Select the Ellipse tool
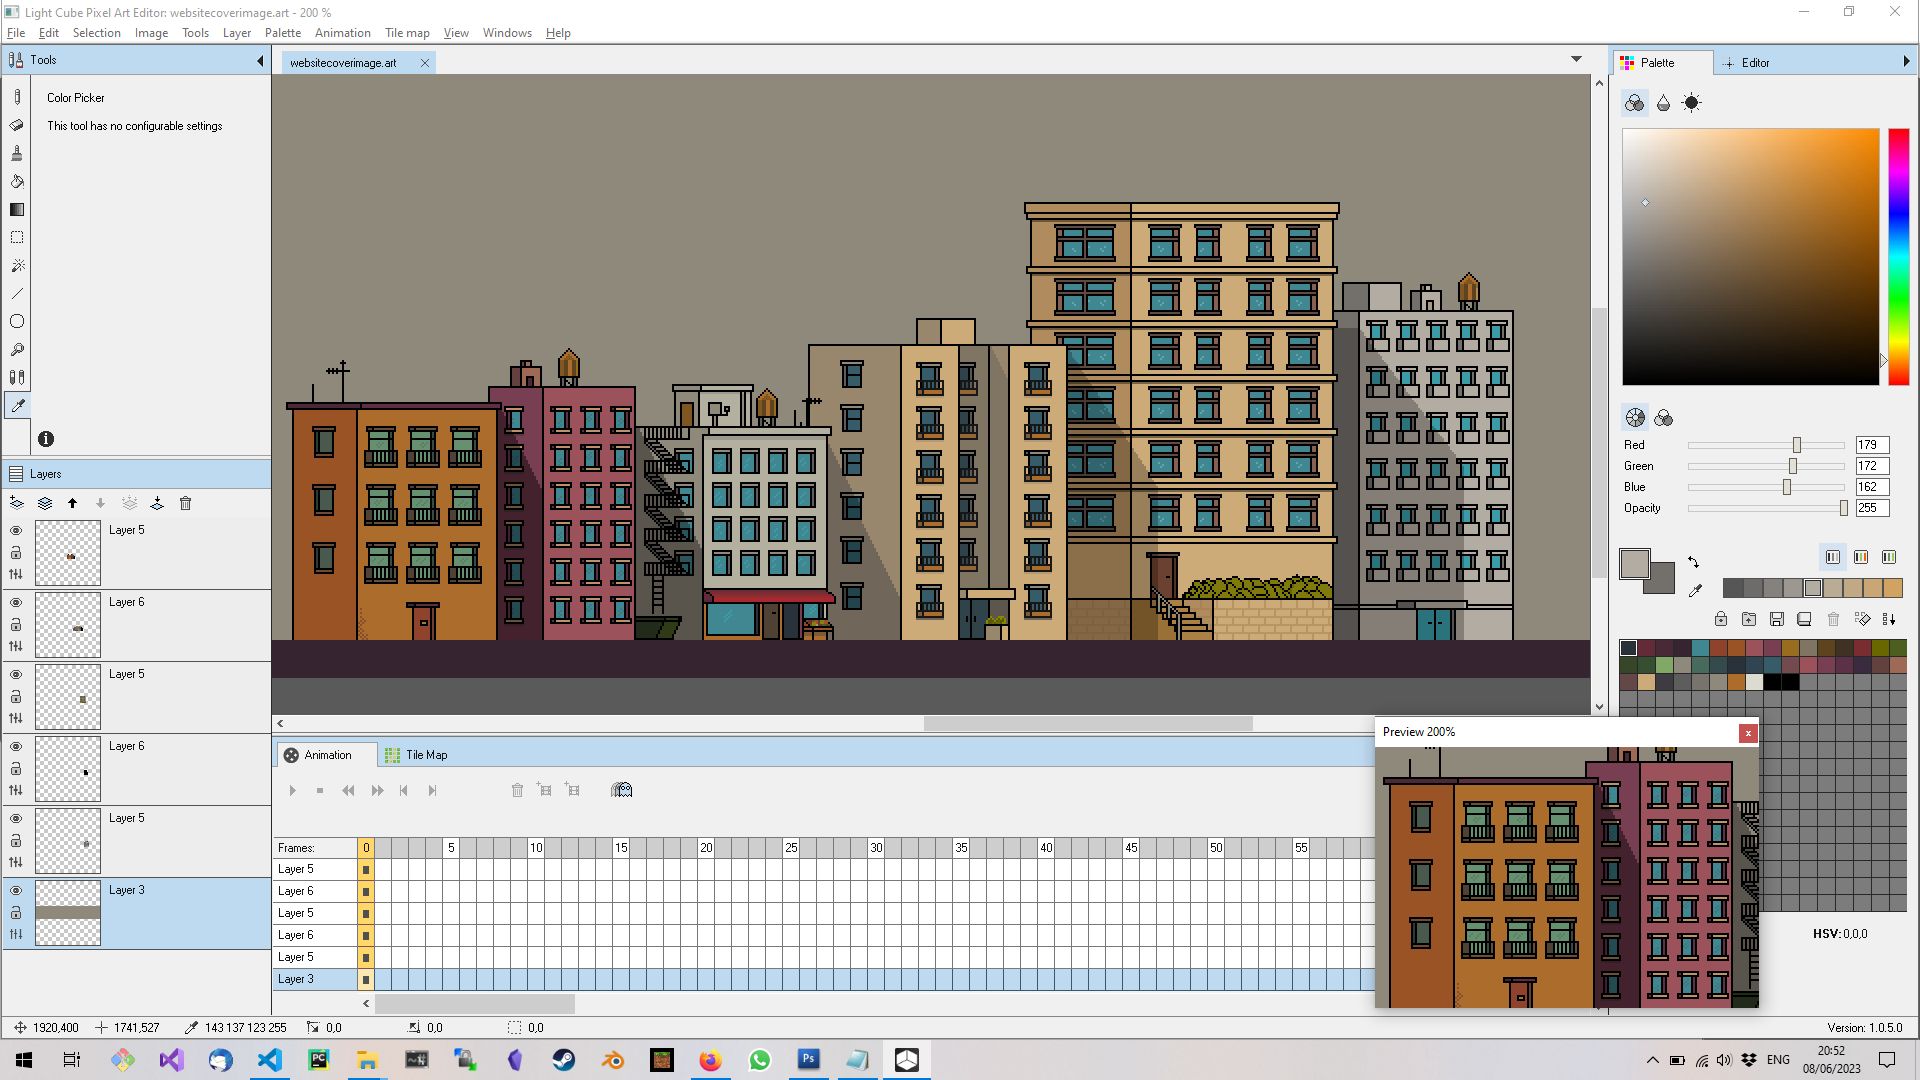1920x1080 pixels. click(17, 321)
